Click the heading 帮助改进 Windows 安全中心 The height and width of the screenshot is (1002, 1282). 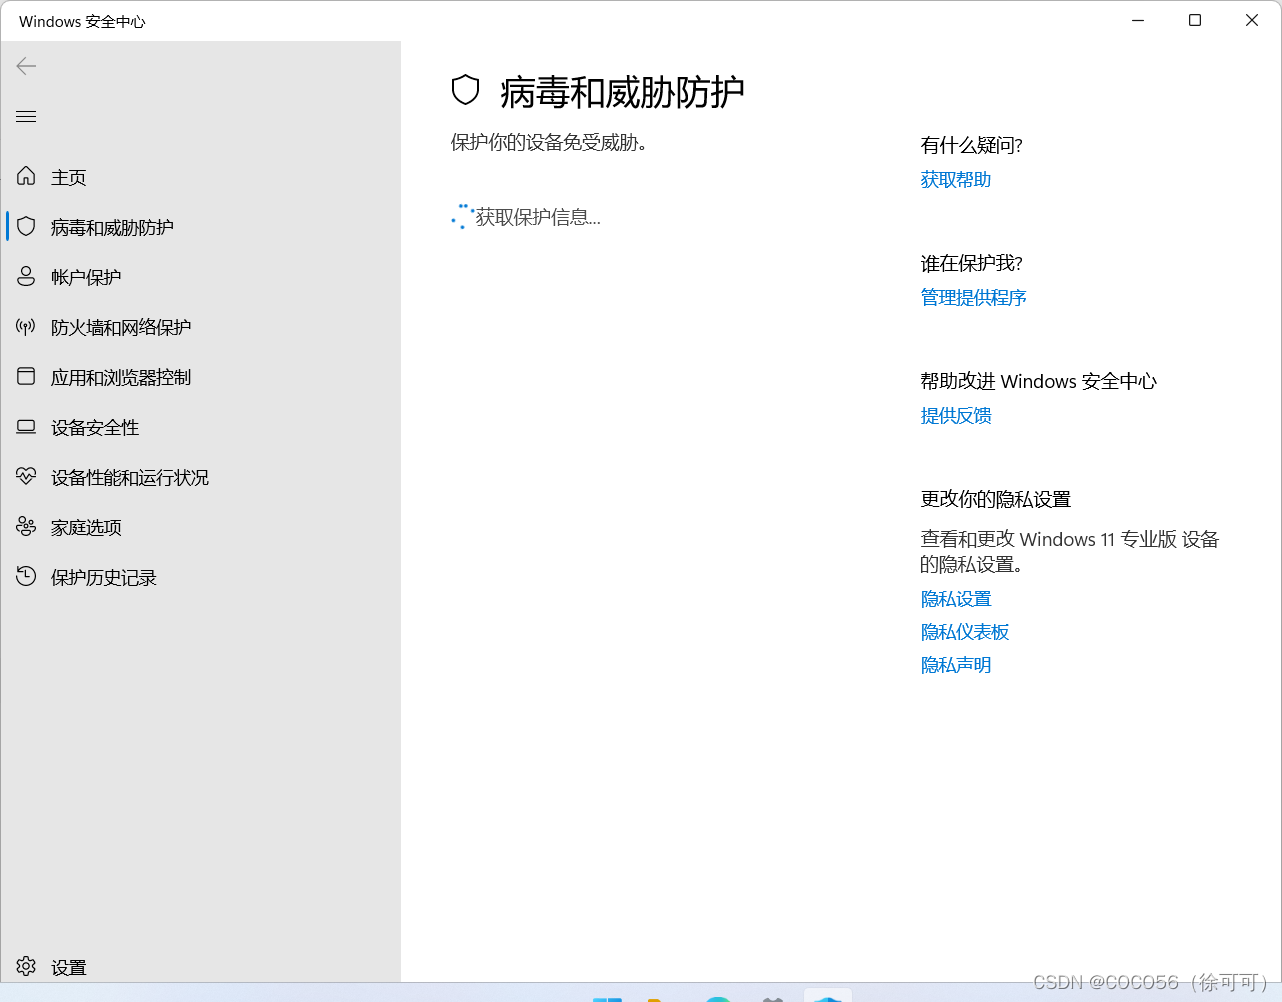(x=1038, y=382)
